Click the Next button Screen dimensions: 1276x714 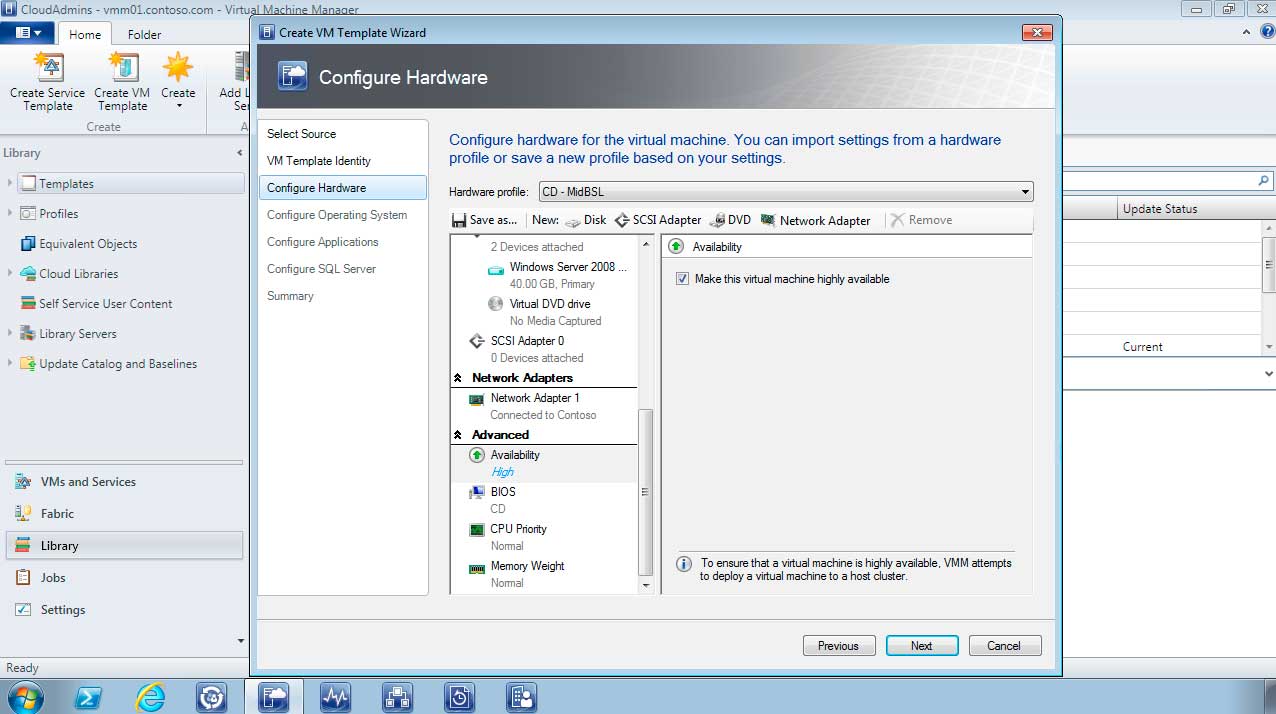click(x=921, y=646)
